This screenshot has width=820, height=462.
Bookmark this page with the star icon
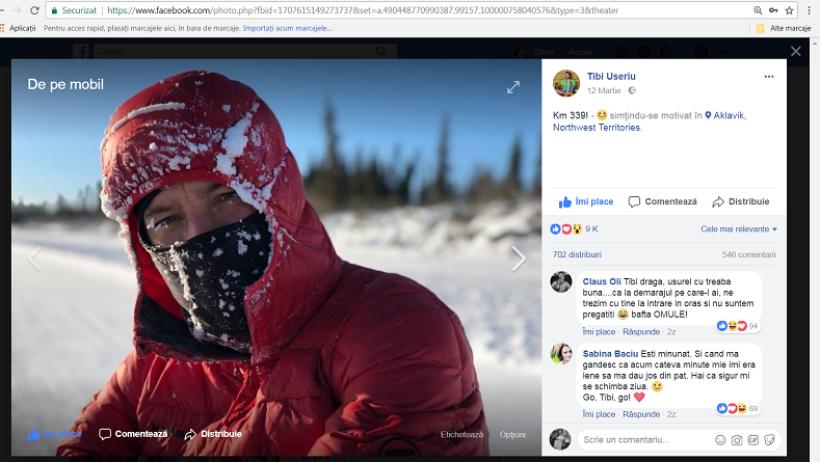[x=789, y=10]
